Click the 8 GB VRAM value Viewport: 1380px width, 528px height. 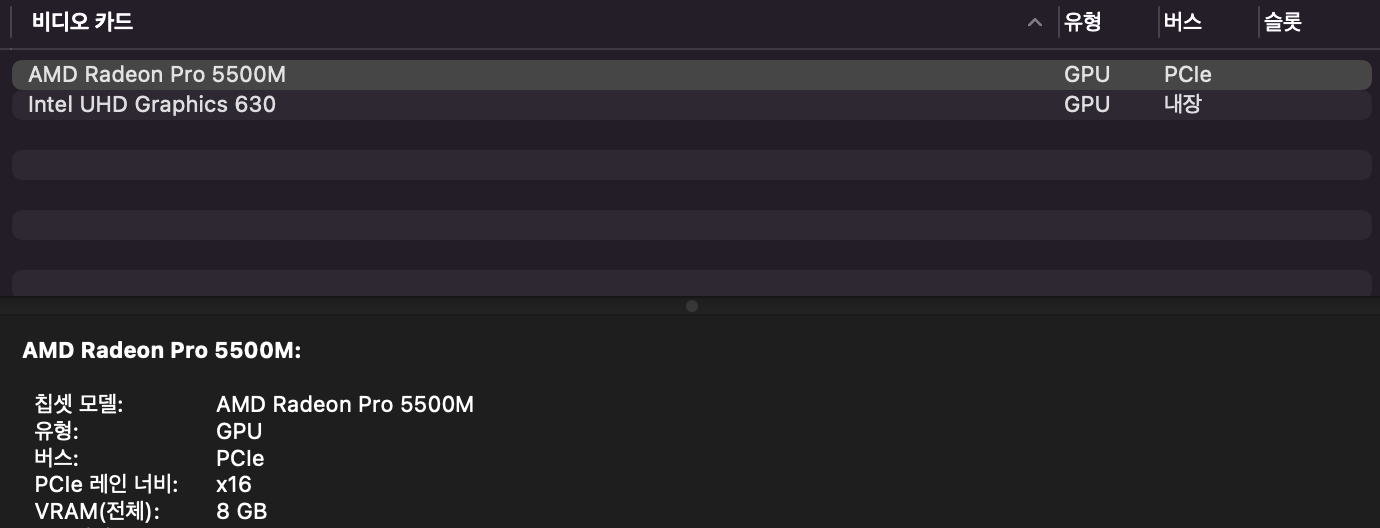click(x=242, y=513)
